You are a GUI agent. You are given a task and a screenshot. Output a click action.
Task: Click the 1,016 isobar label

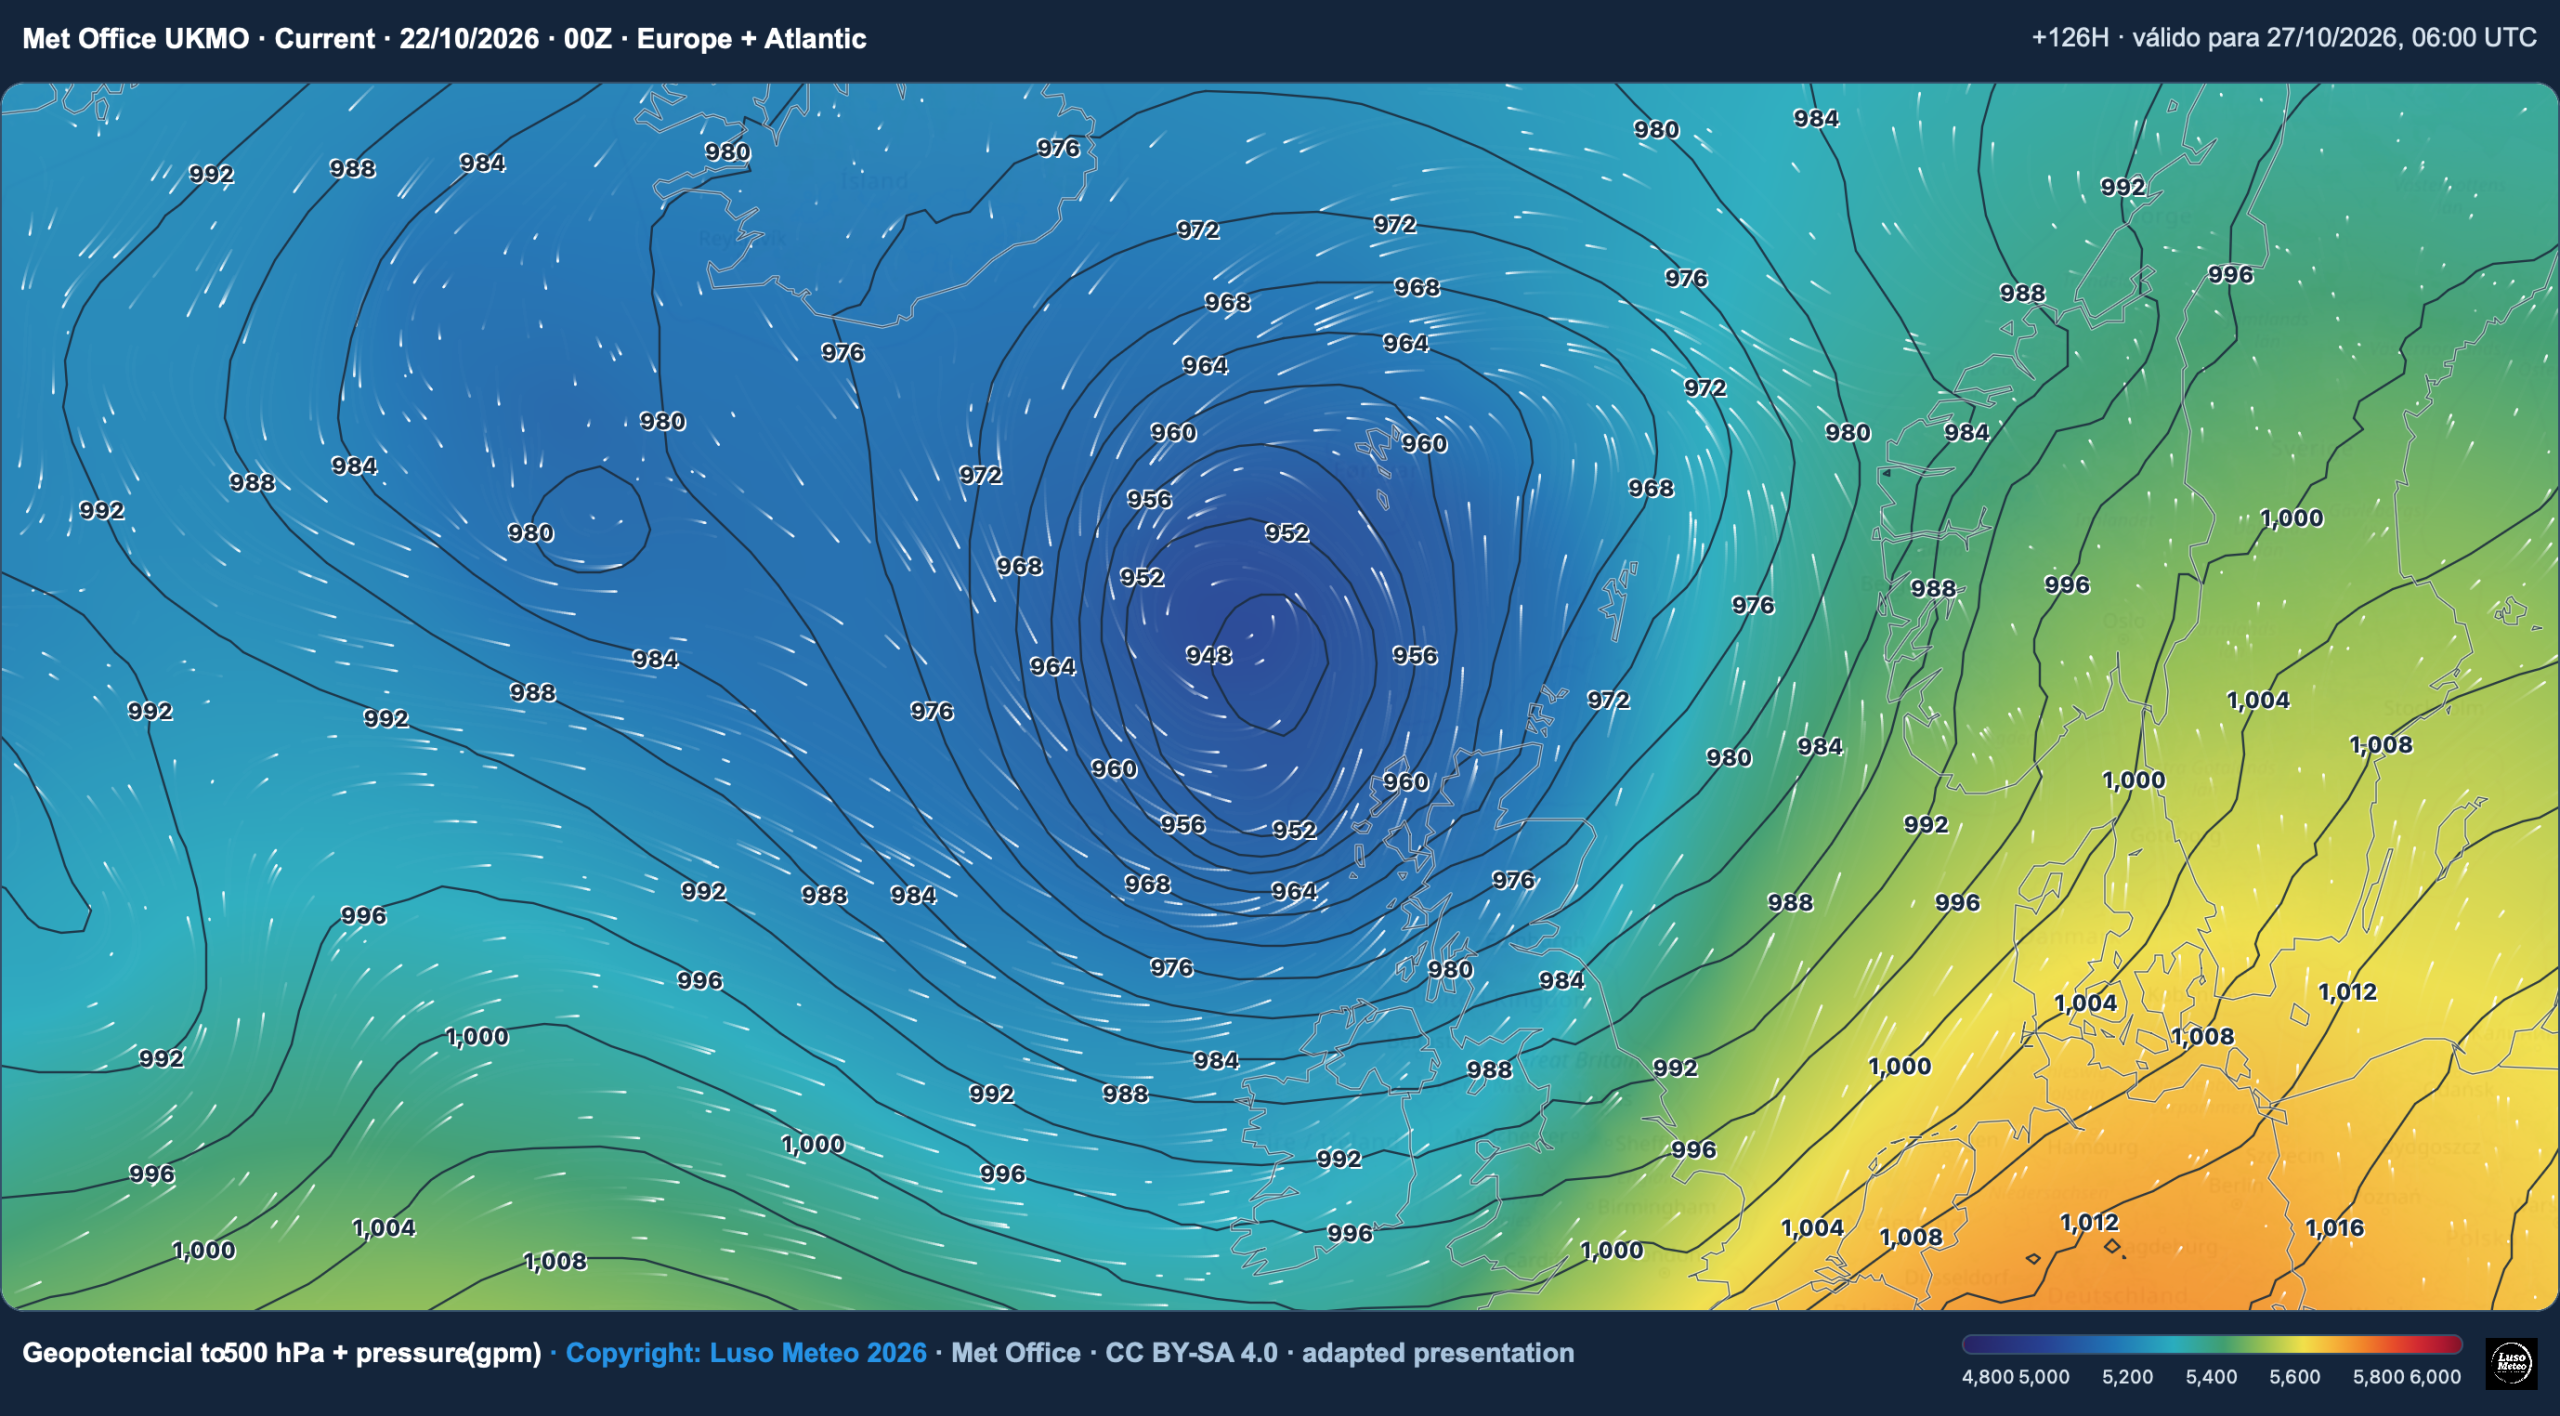point(2334,1227)
